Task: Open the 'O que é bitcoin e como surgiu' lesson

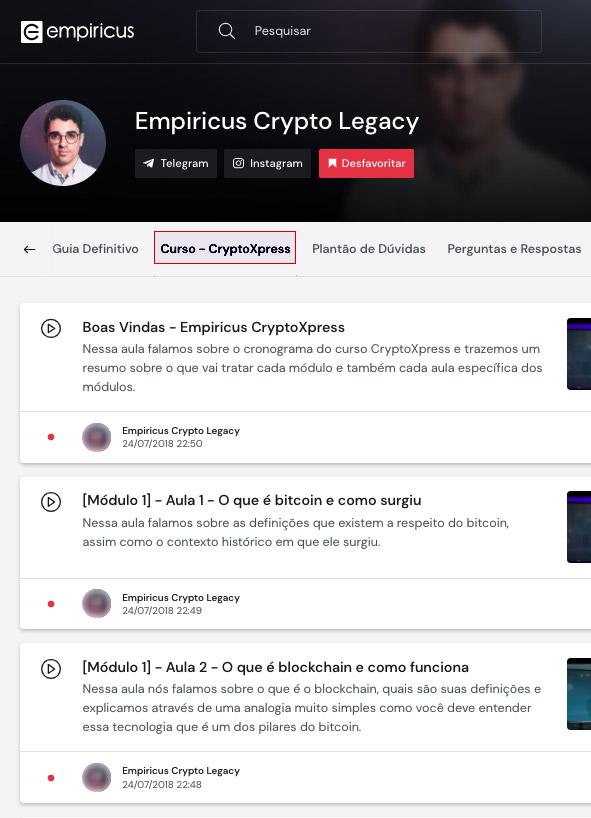Action: (252, 500)
